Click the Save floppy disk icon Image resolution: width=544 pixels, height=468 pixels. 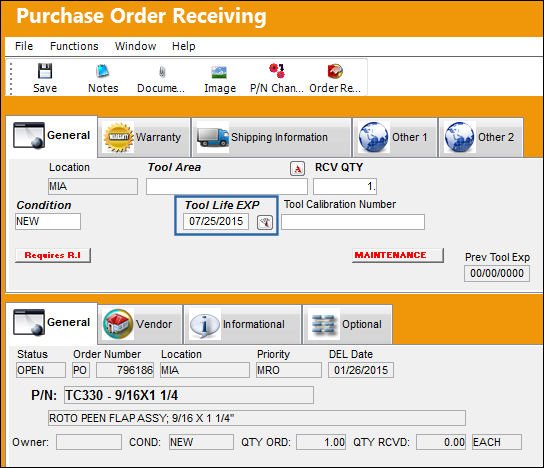(45, 71)
